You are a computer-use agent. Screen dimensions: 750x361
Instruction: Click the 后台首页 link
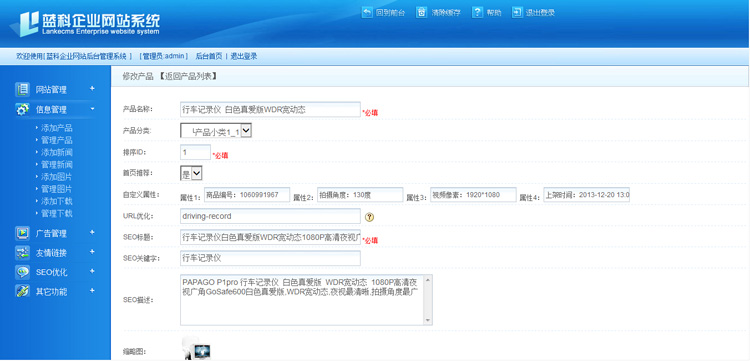point(209,56)
